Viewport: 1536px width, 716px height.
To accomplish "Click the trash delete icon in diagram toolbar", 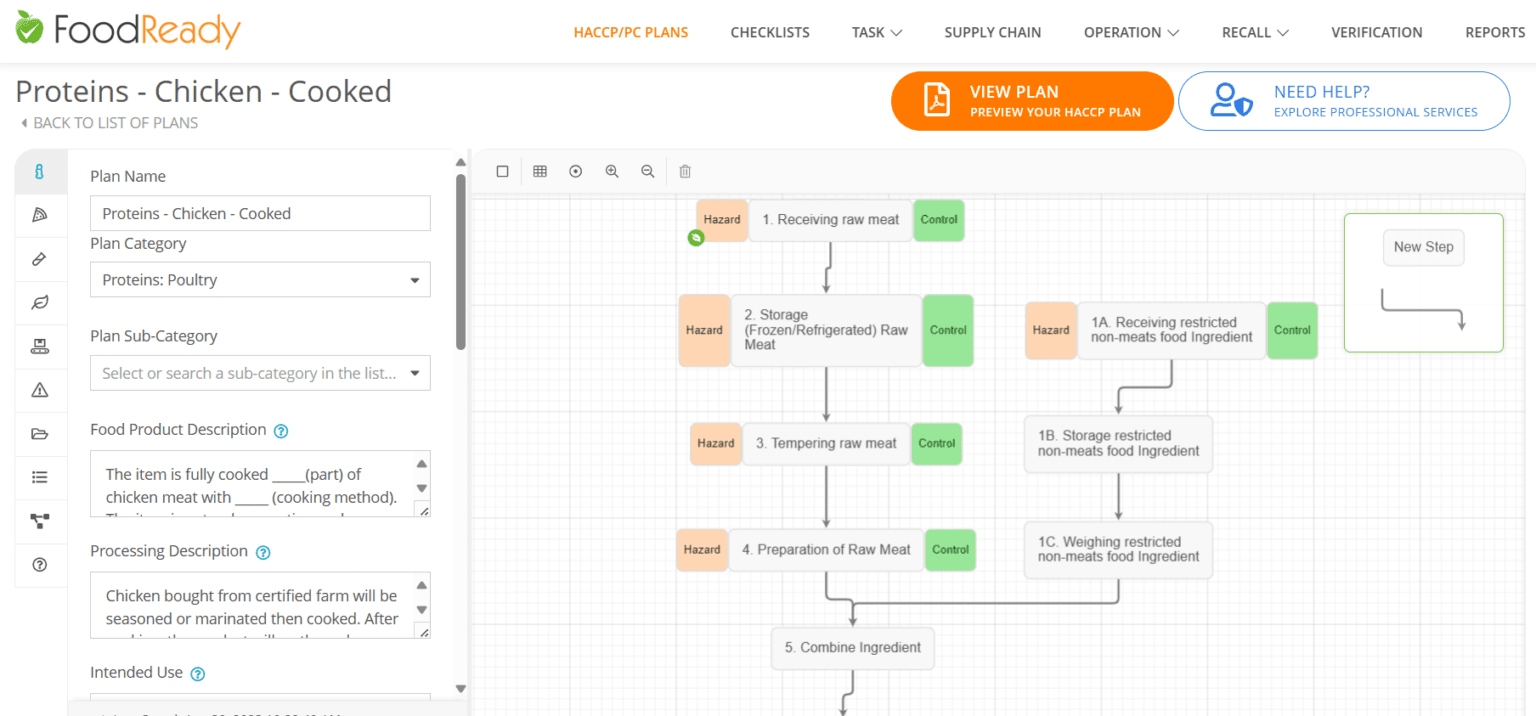I will pyautogui.click(x=685, y=171).
